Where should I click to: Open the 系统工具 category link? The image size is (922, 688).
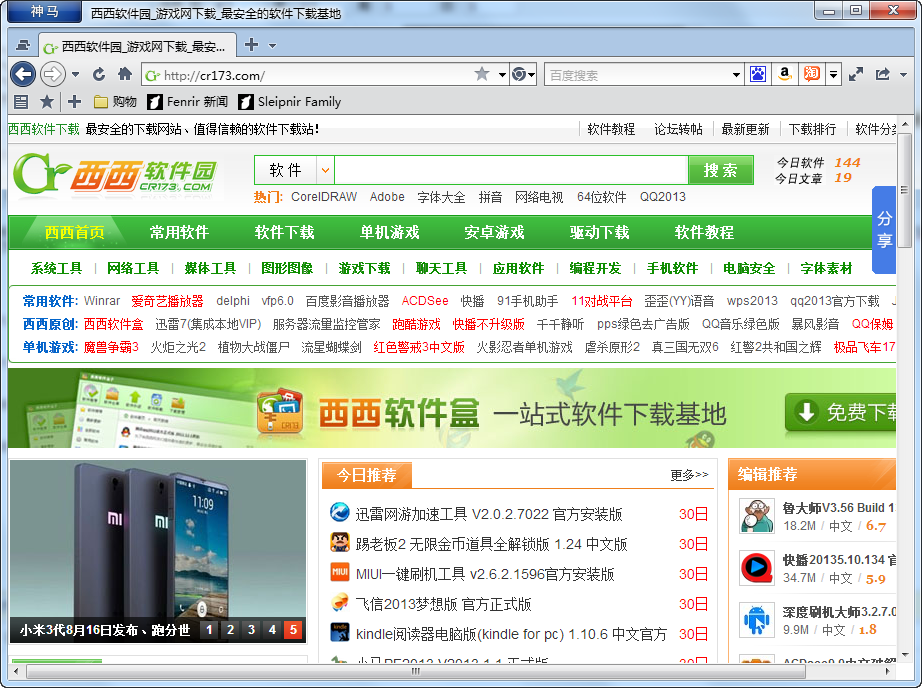(x=56, y=268)
